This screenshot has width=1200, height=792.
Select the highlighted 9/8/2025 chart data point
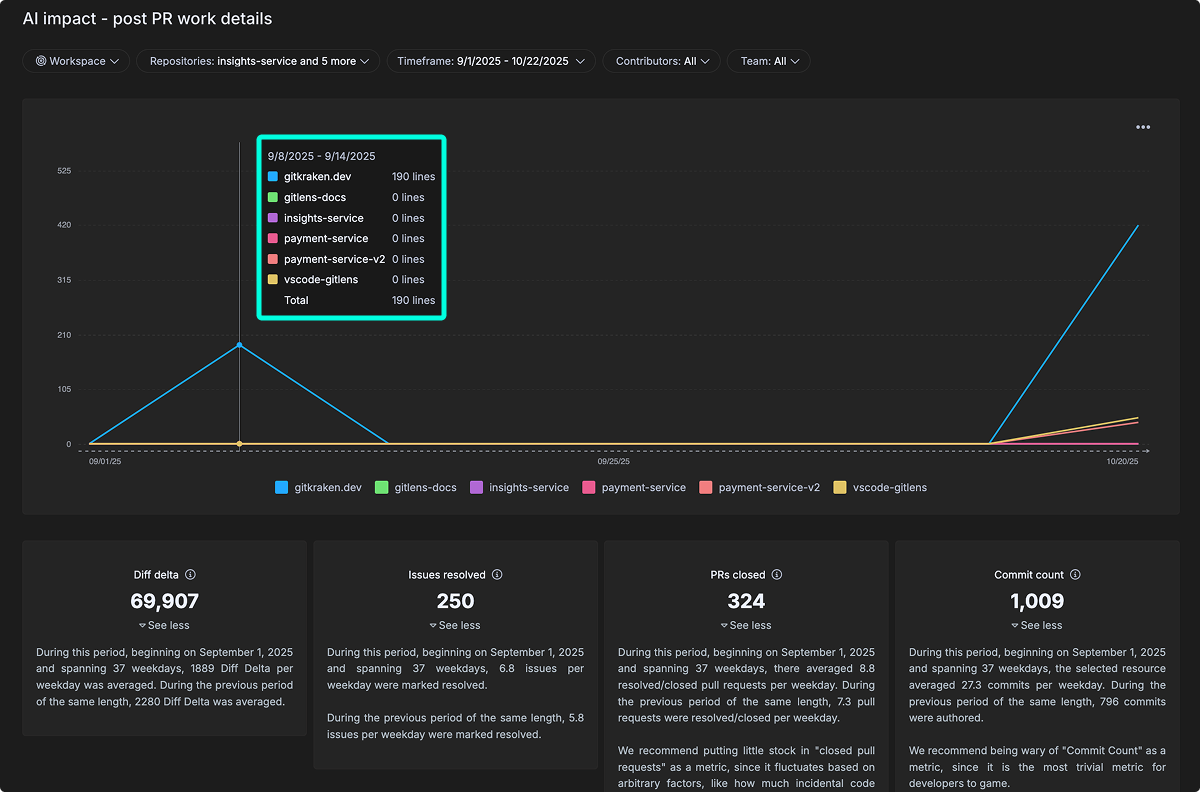[x=239, y=345]
